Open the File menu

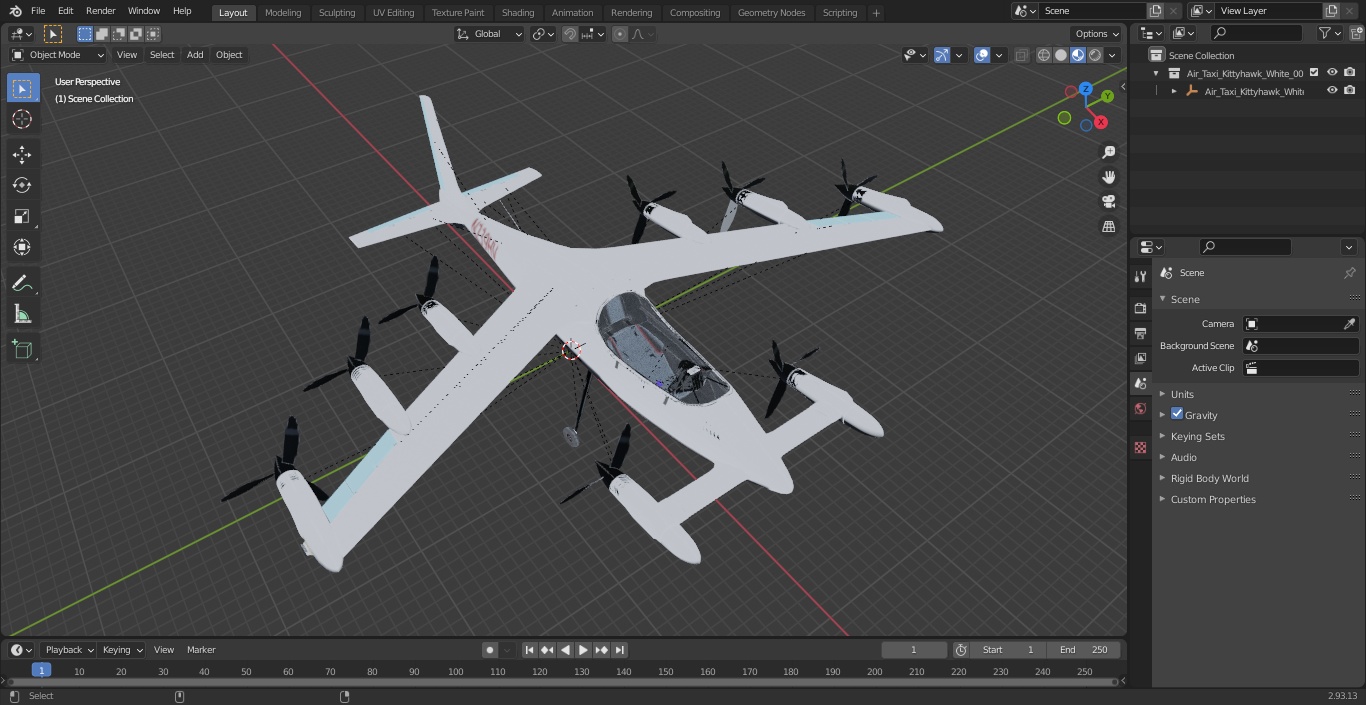tap(38, 11)
